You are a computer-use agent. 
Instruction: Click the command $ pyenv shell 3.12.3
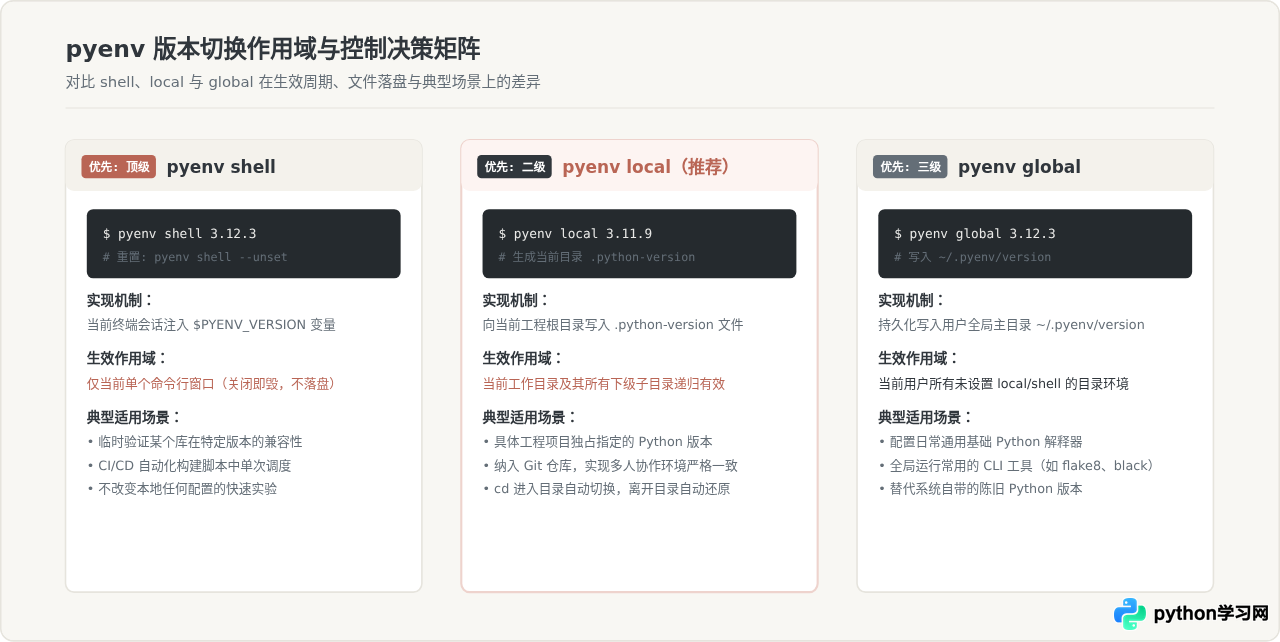(180, 234)
